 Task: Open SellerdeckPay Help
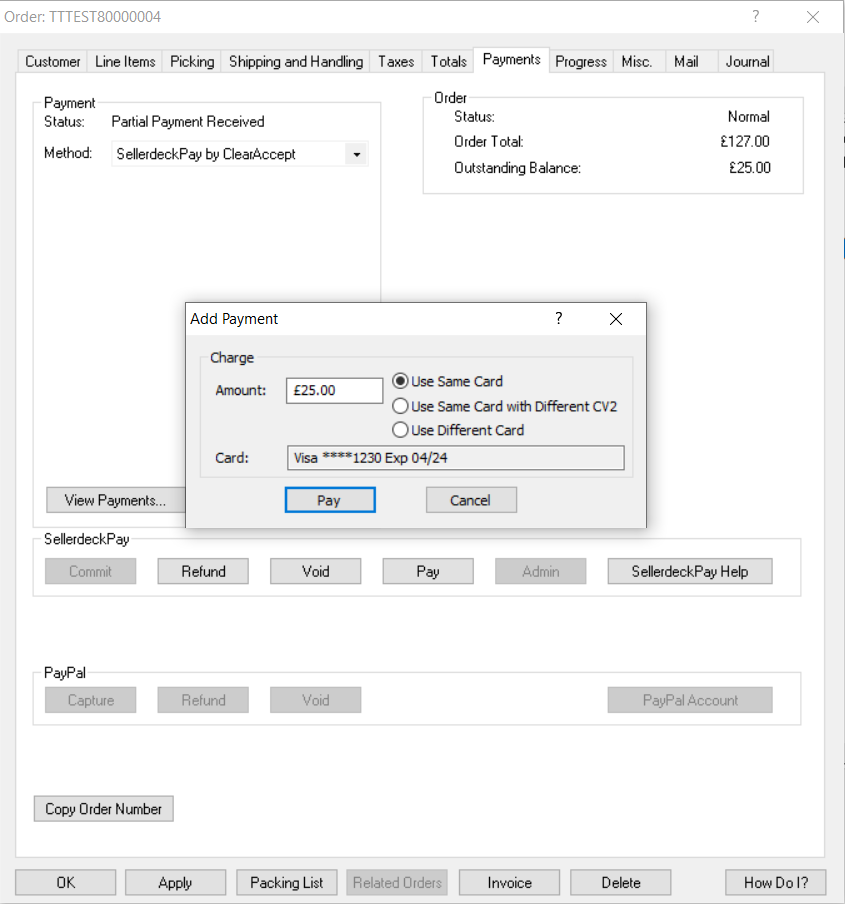pos(689,572)
